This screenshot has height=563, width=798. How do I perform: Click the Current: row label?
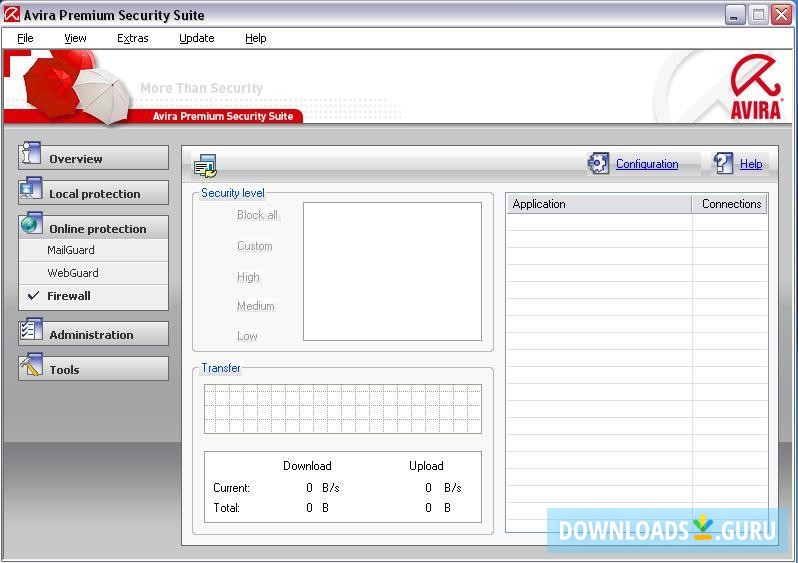232,488
